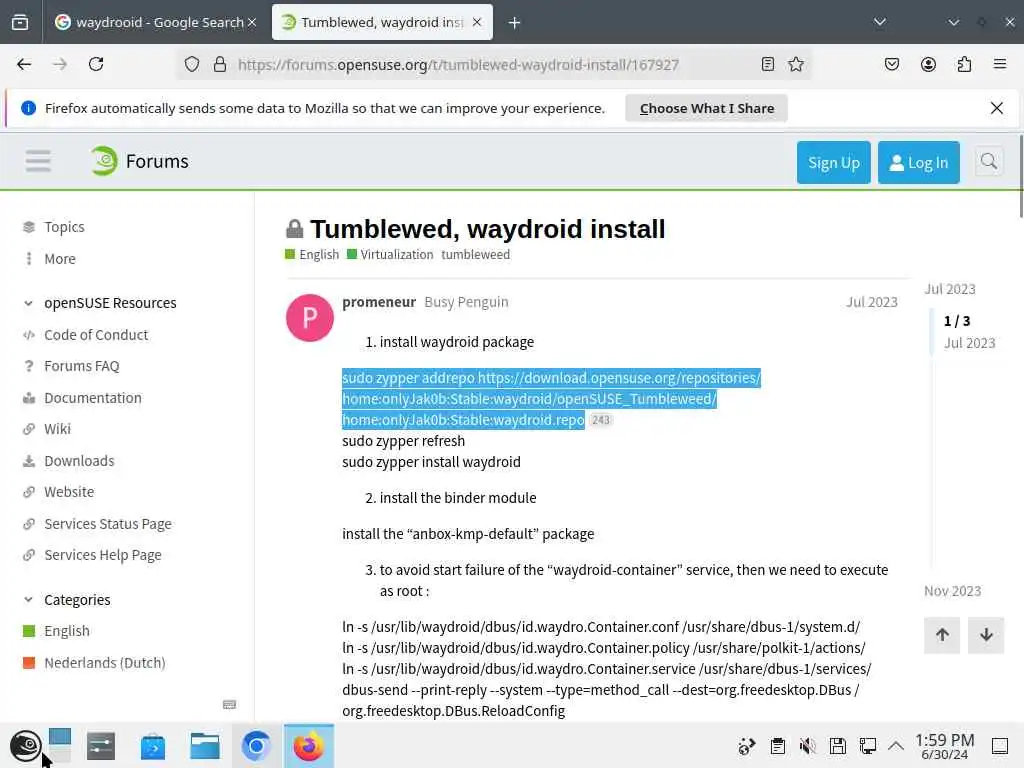Toggle reader view icon
The image size is (1024, 768).
768,64
